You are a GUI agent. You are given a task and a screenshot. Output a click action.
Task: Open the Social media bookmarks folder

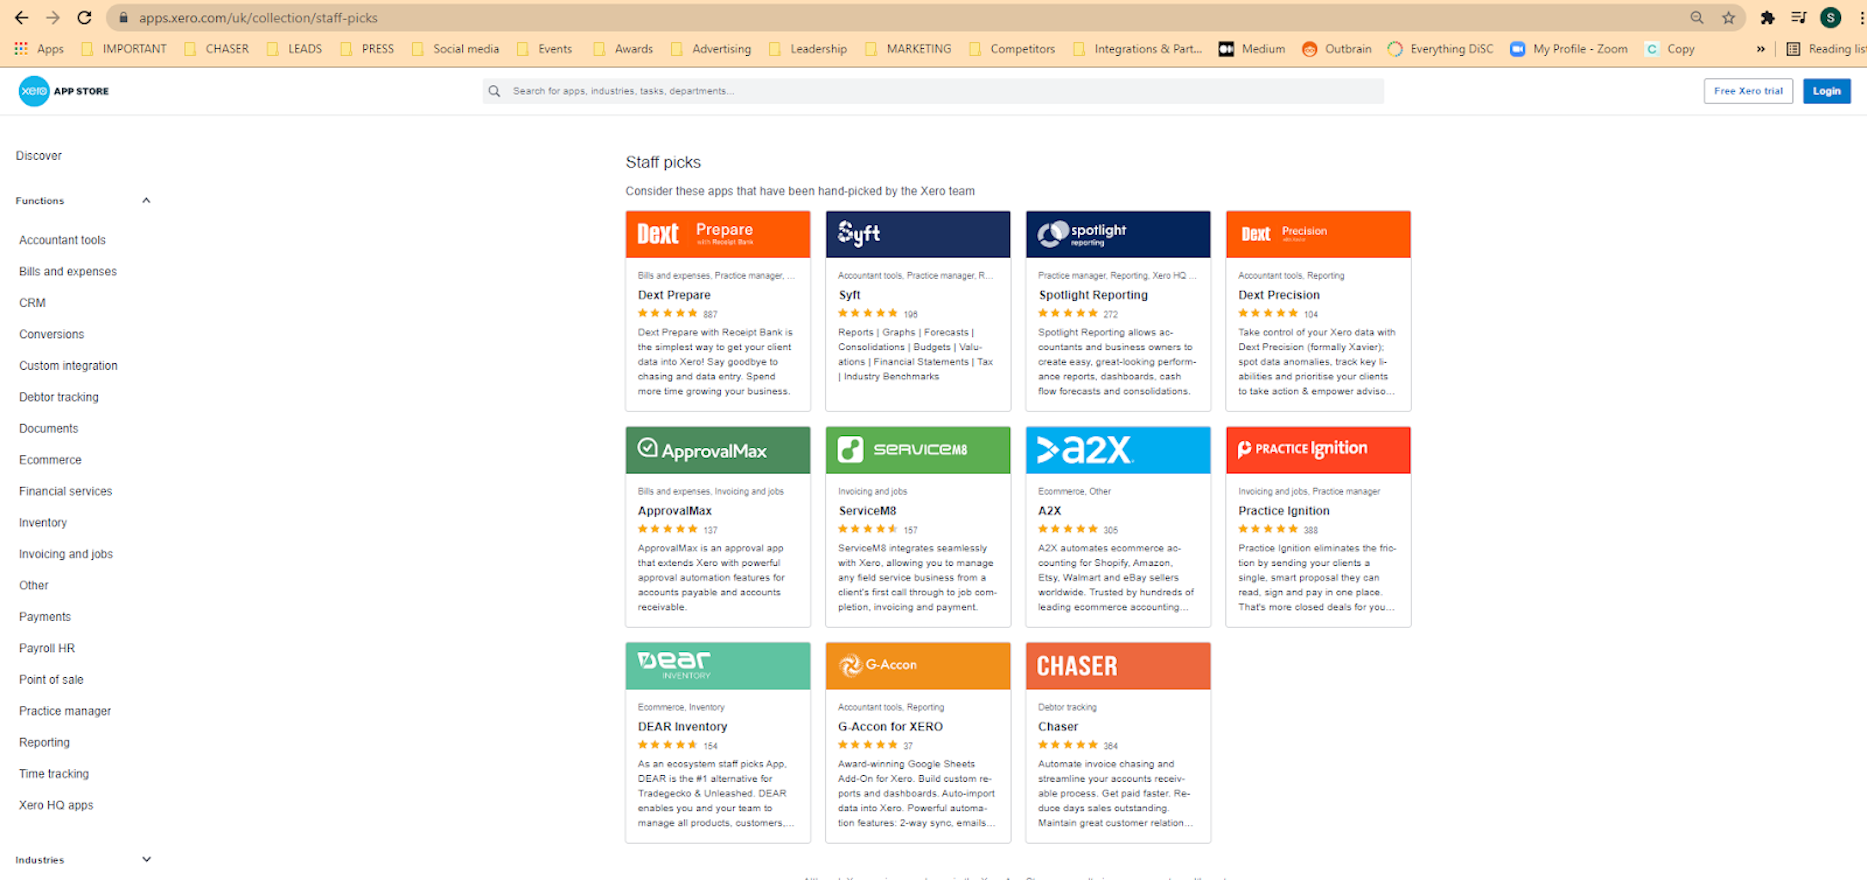(x=456, y=49)
